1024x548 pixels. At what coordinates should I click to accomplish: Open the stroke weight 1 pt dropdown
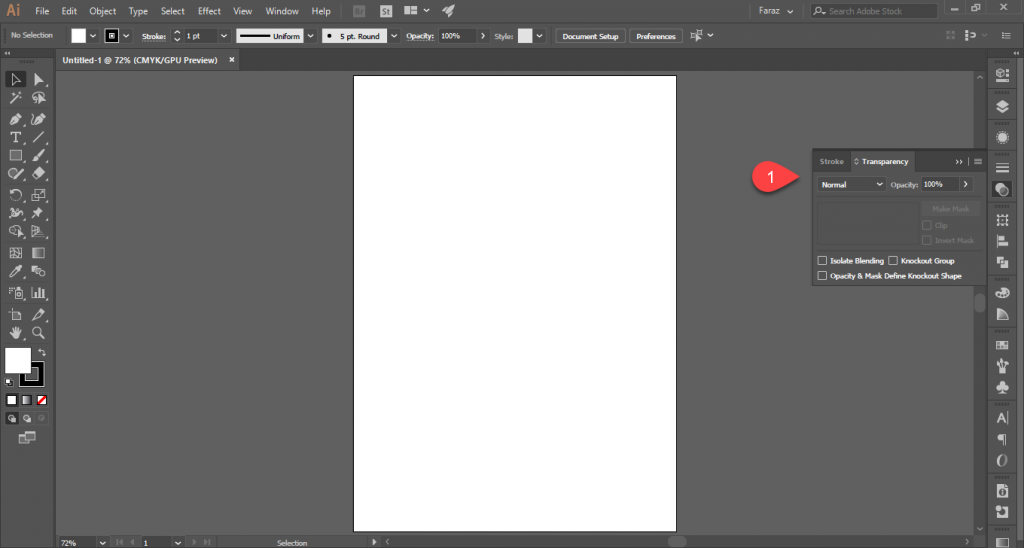[x=224, y=36]
